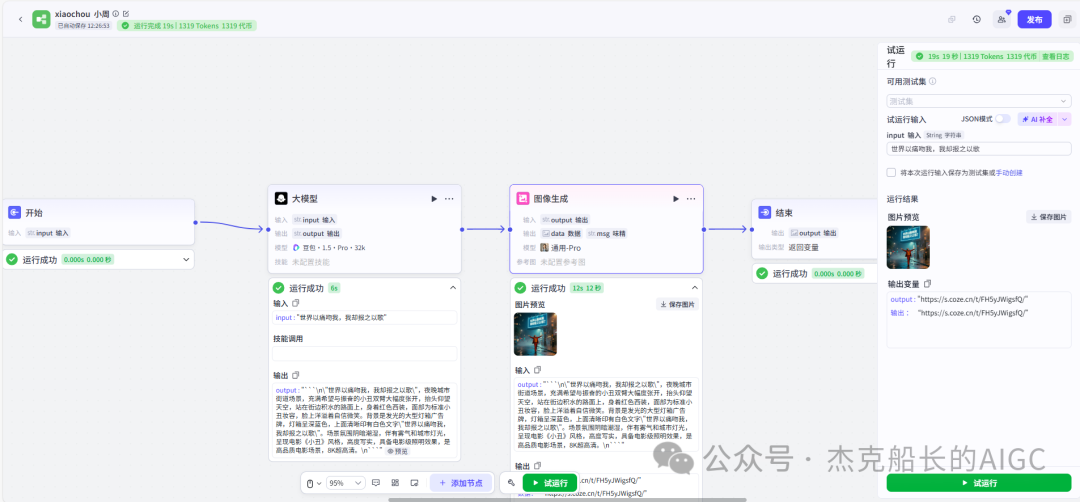Click the debug tool icon beside 试运行
Screen dimensions: 1080x502
pos(511,483)
